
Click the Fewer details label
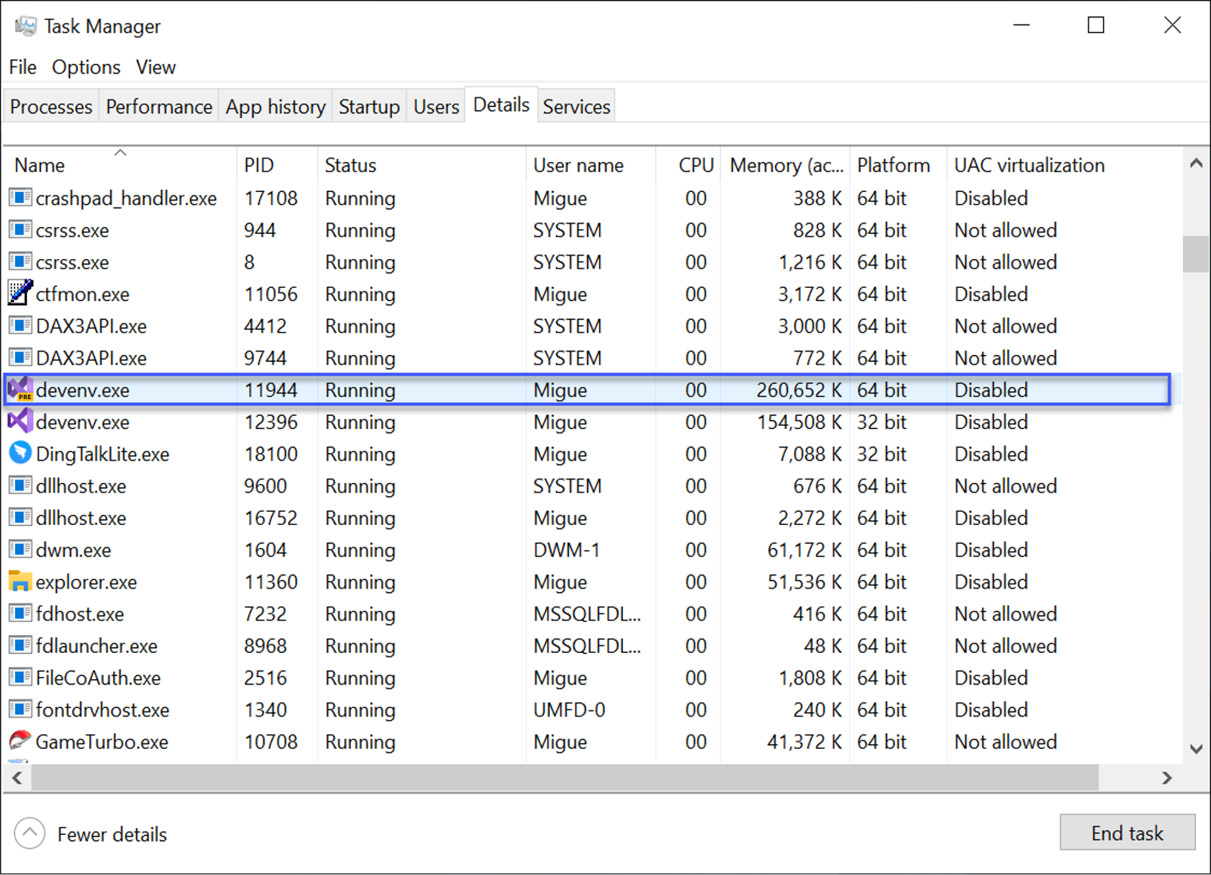pos(112,834)
